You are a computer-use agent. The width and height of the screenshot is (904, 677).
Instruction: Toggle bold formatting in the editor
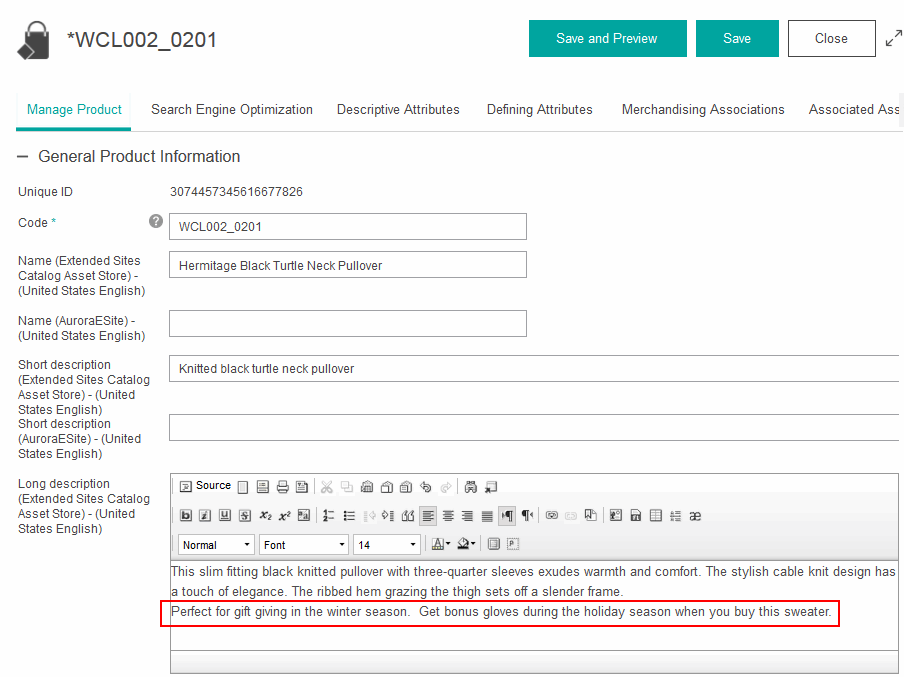point(186,516)
